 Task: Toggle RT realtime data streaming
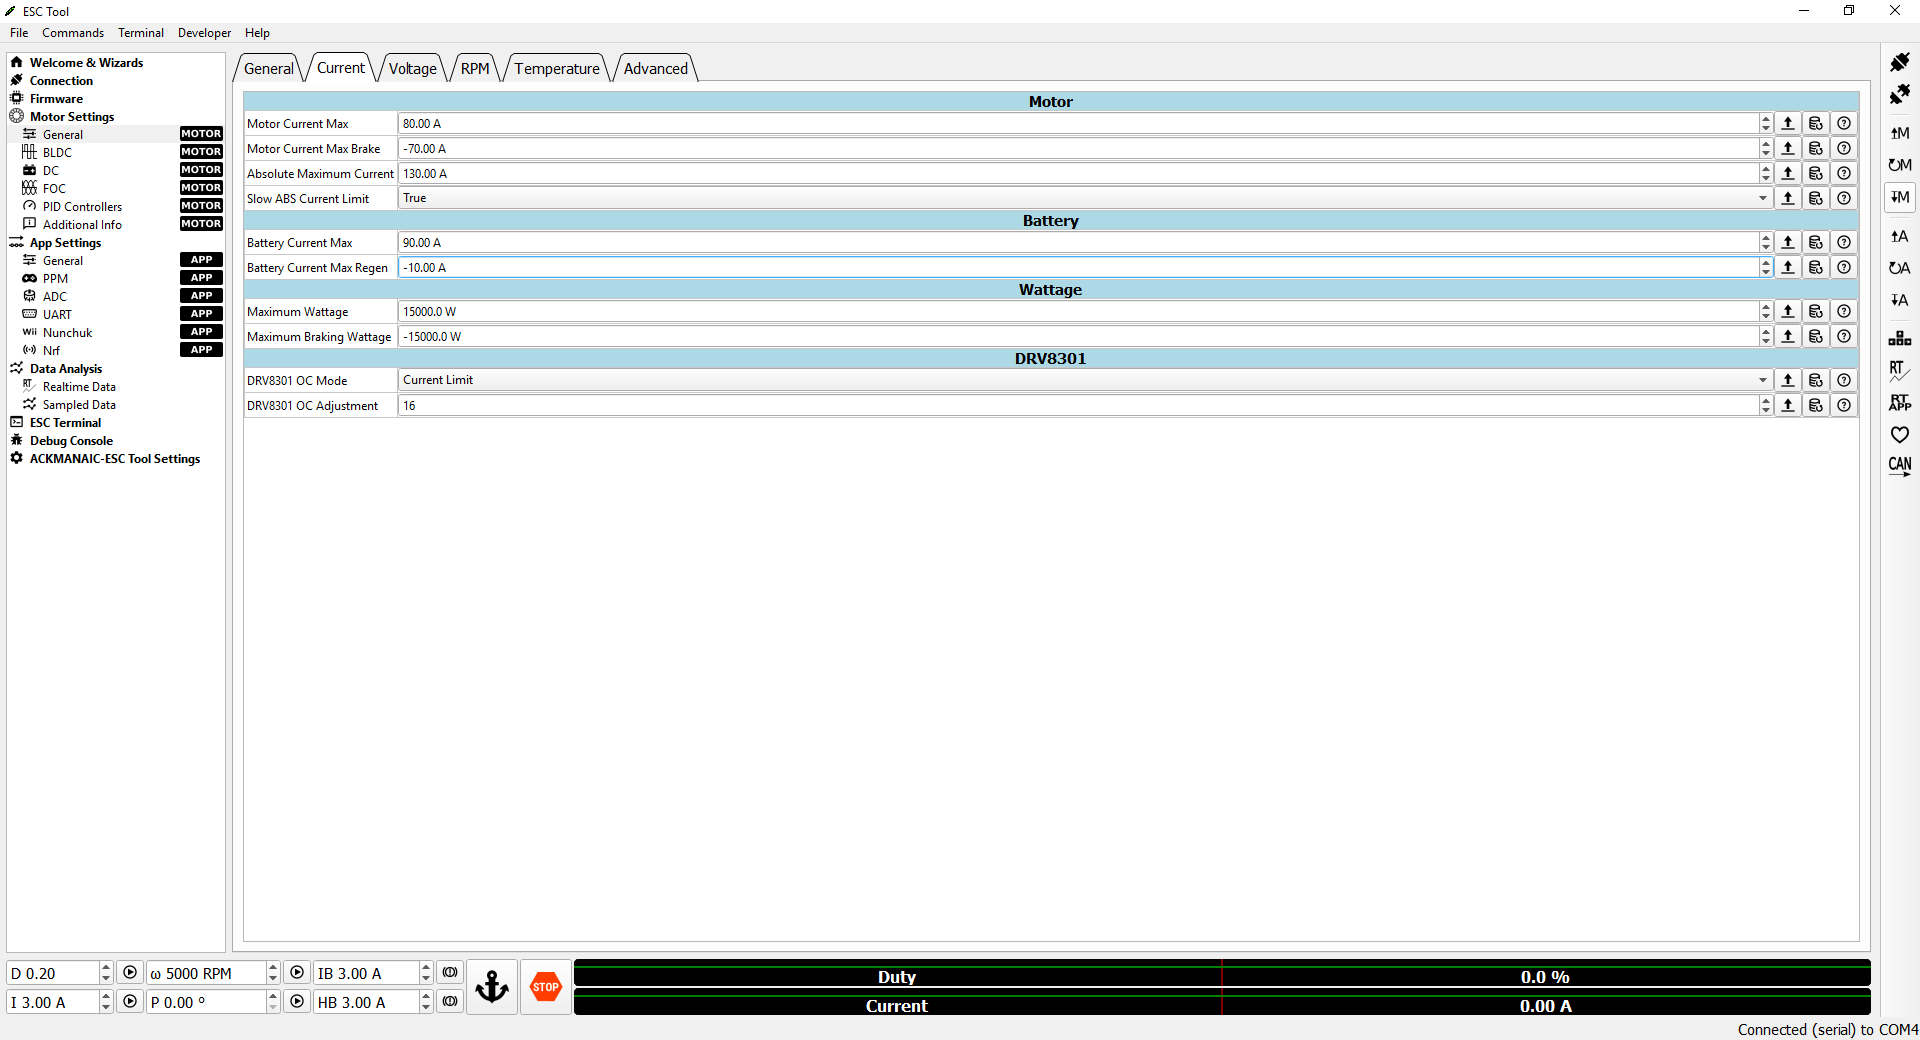[x=1899, y=370]
